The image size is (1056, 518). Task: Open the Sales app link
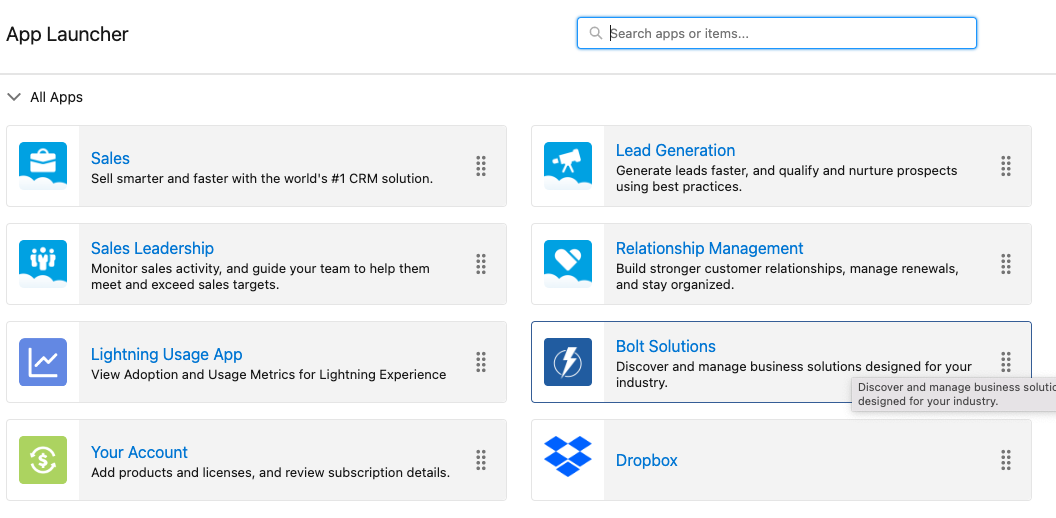(110, 158)
